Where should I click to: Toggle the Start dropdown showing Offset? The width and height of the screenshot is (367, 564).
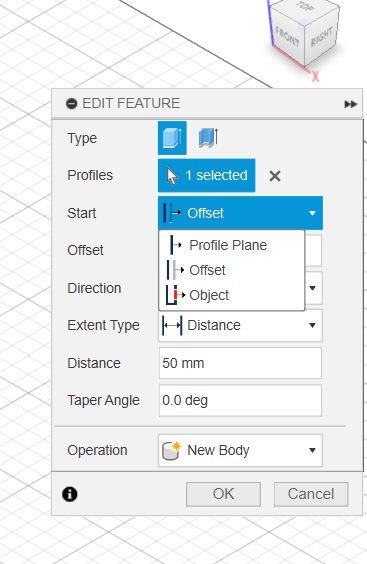240,213
